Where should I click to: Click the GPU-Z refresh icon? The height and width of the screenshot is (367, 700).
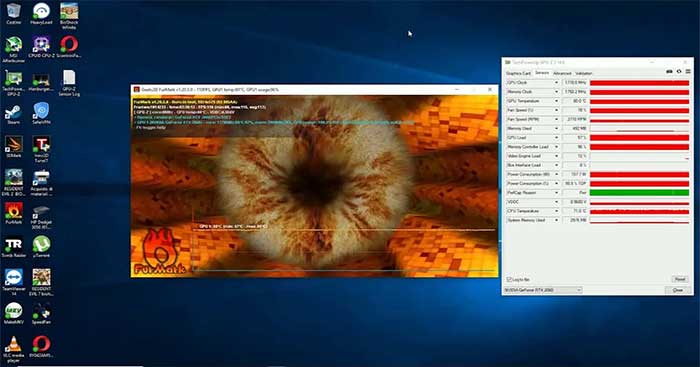point(679,71)
